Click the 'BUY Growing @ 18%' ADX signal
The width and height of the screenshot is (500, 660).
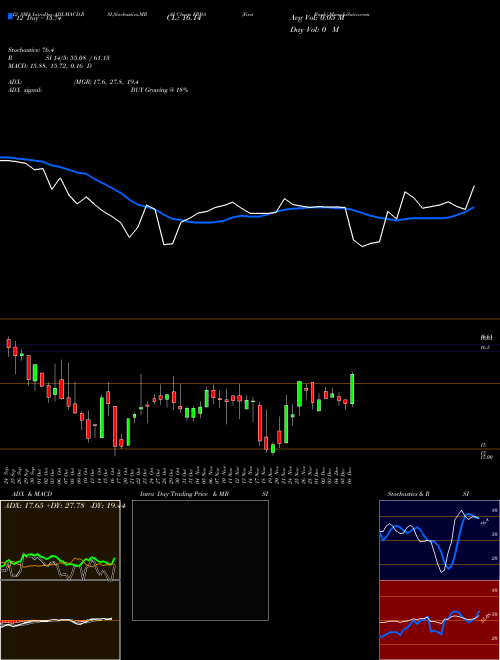click(159, 90)
